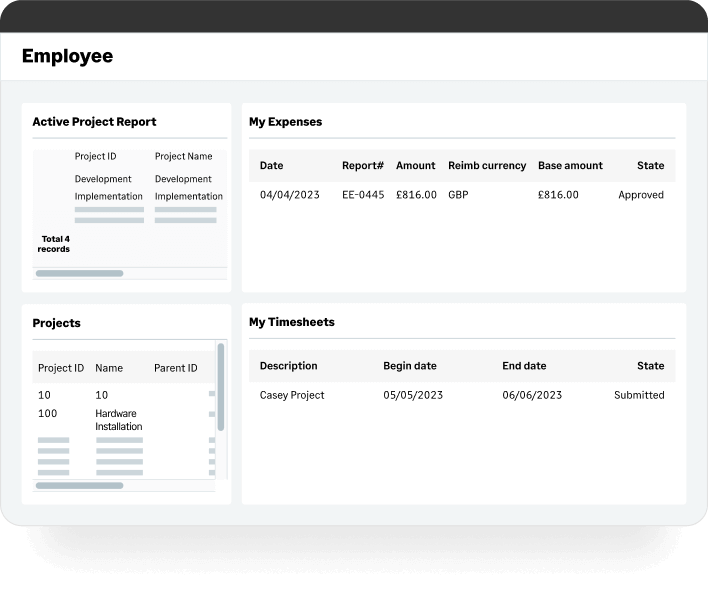Screen dimensions: 708x596
Task: Click the Begin date header in My Timesheets
Action: (411, 366)
